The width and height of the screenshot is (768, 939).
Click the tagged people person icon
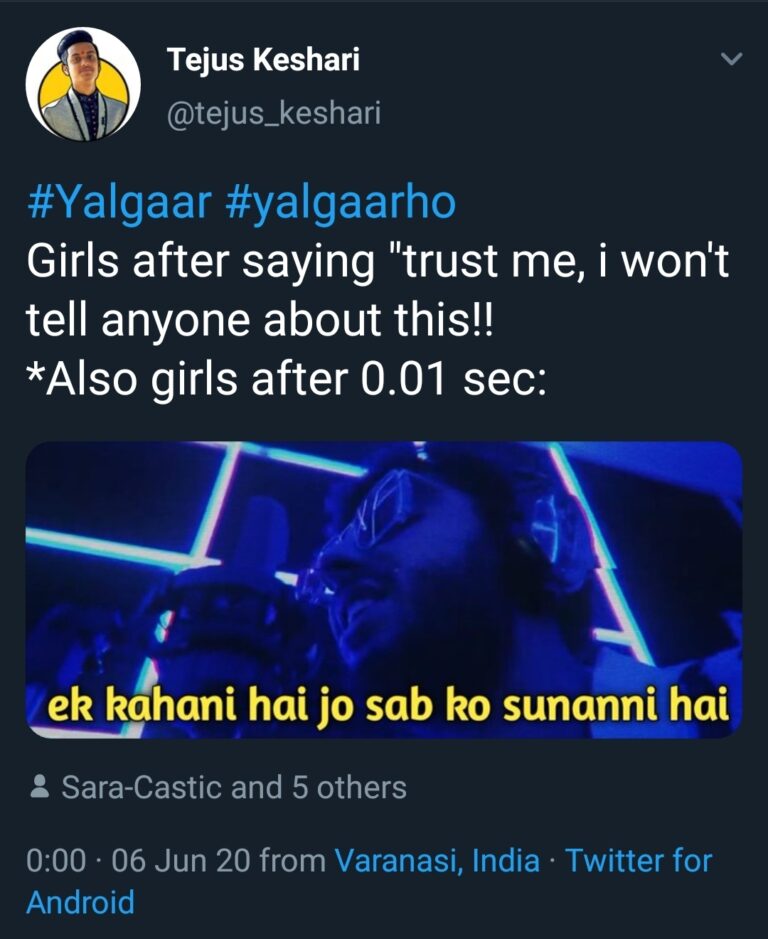coord(40,788)
